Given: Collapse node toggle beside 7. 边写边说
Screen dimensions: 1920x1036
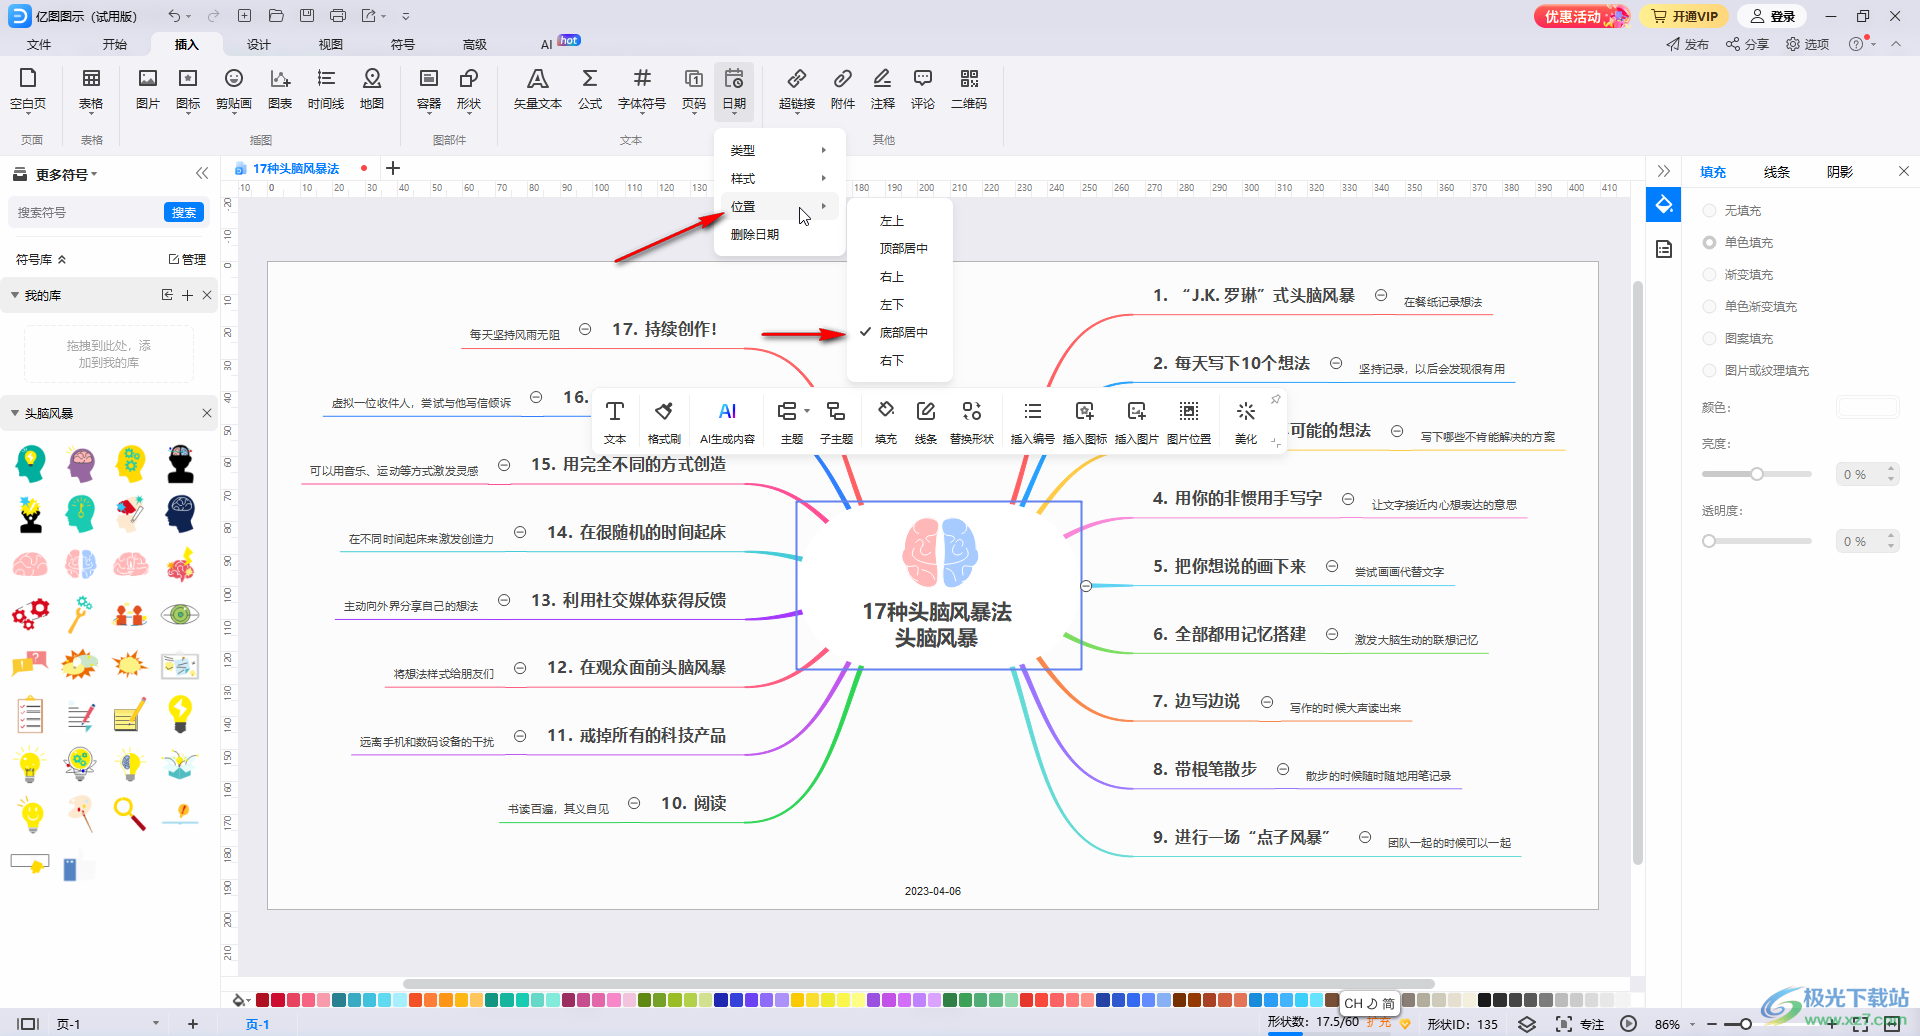Looking at the screenshot, I should (1267, 702).
